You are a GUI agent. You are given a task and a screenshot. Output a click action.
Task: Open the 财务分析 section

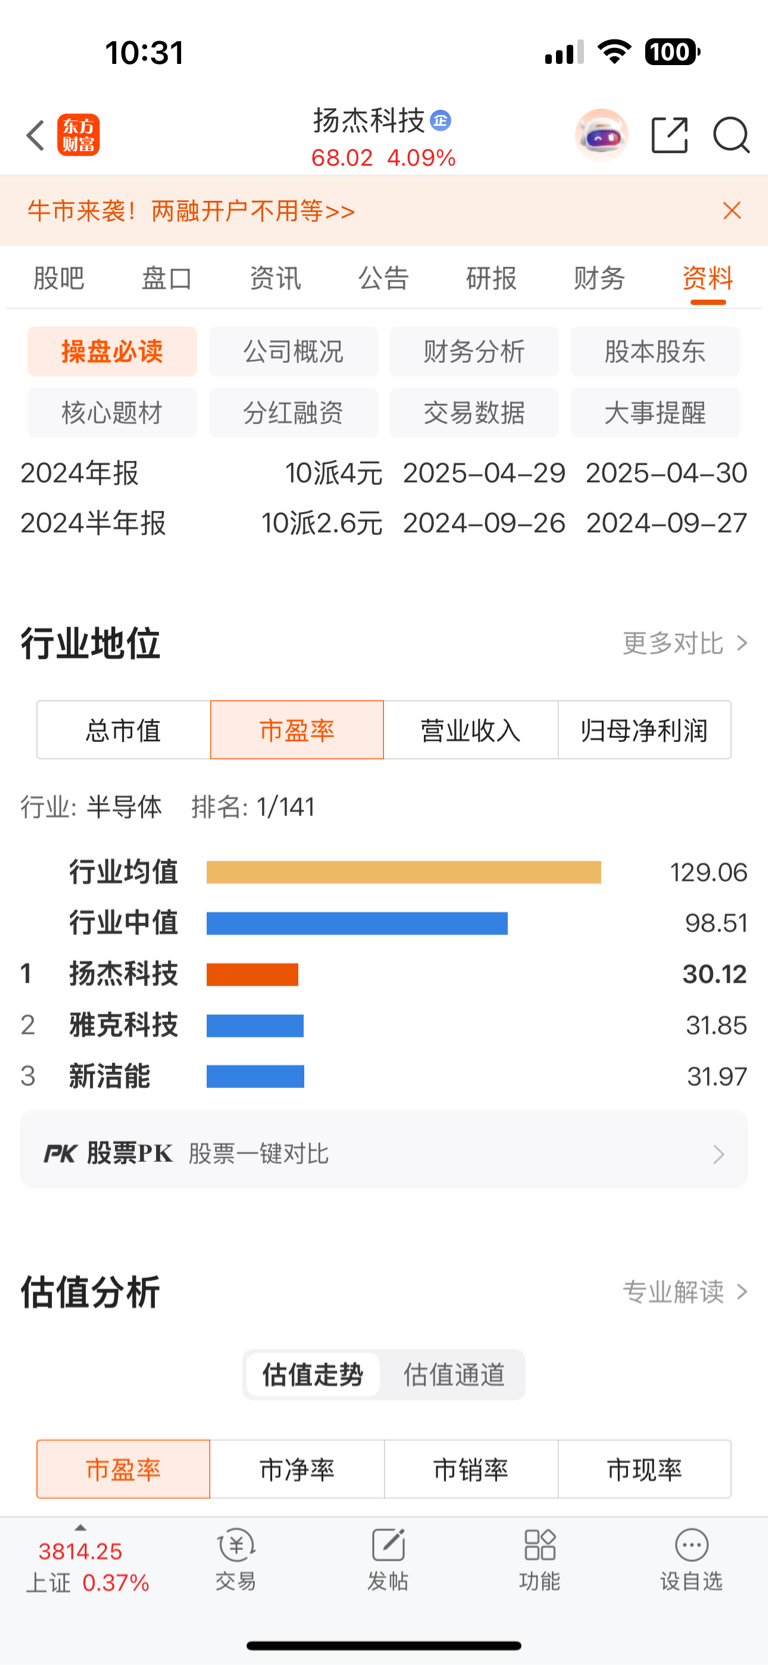tap(474, 352)
